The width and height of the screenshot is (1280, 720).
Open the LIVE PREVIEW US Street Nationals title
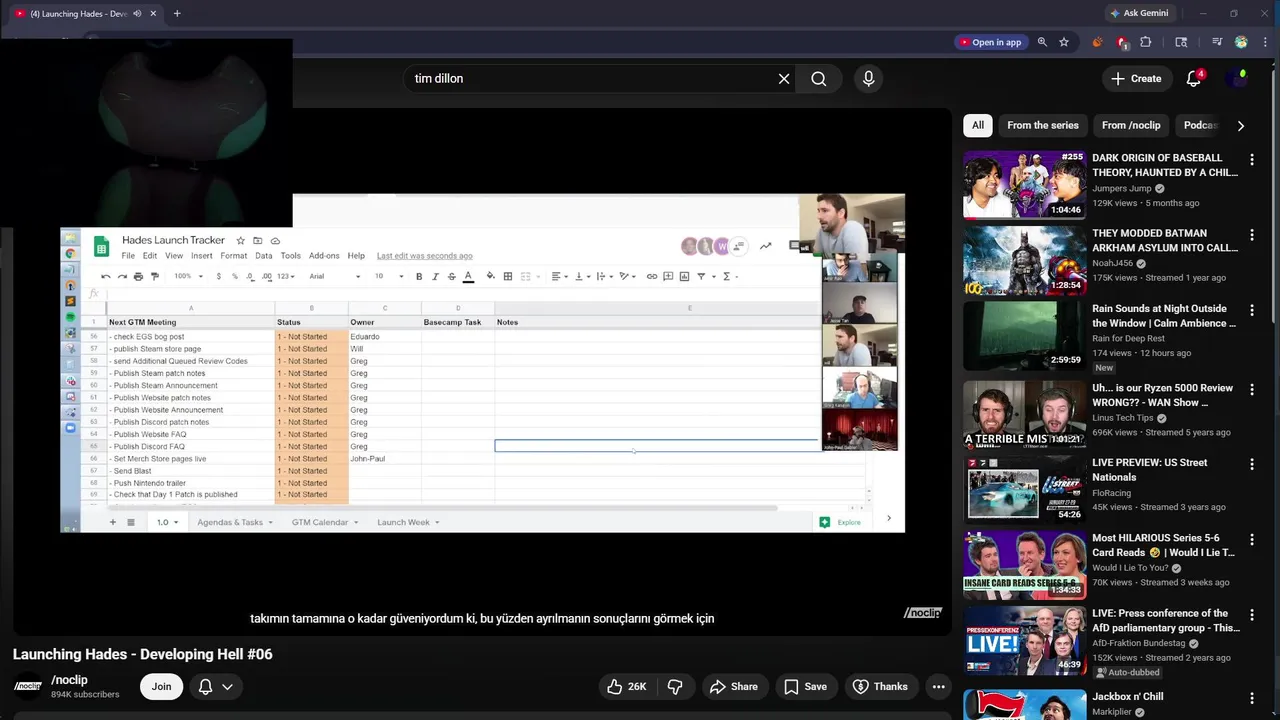[1150, 470]
